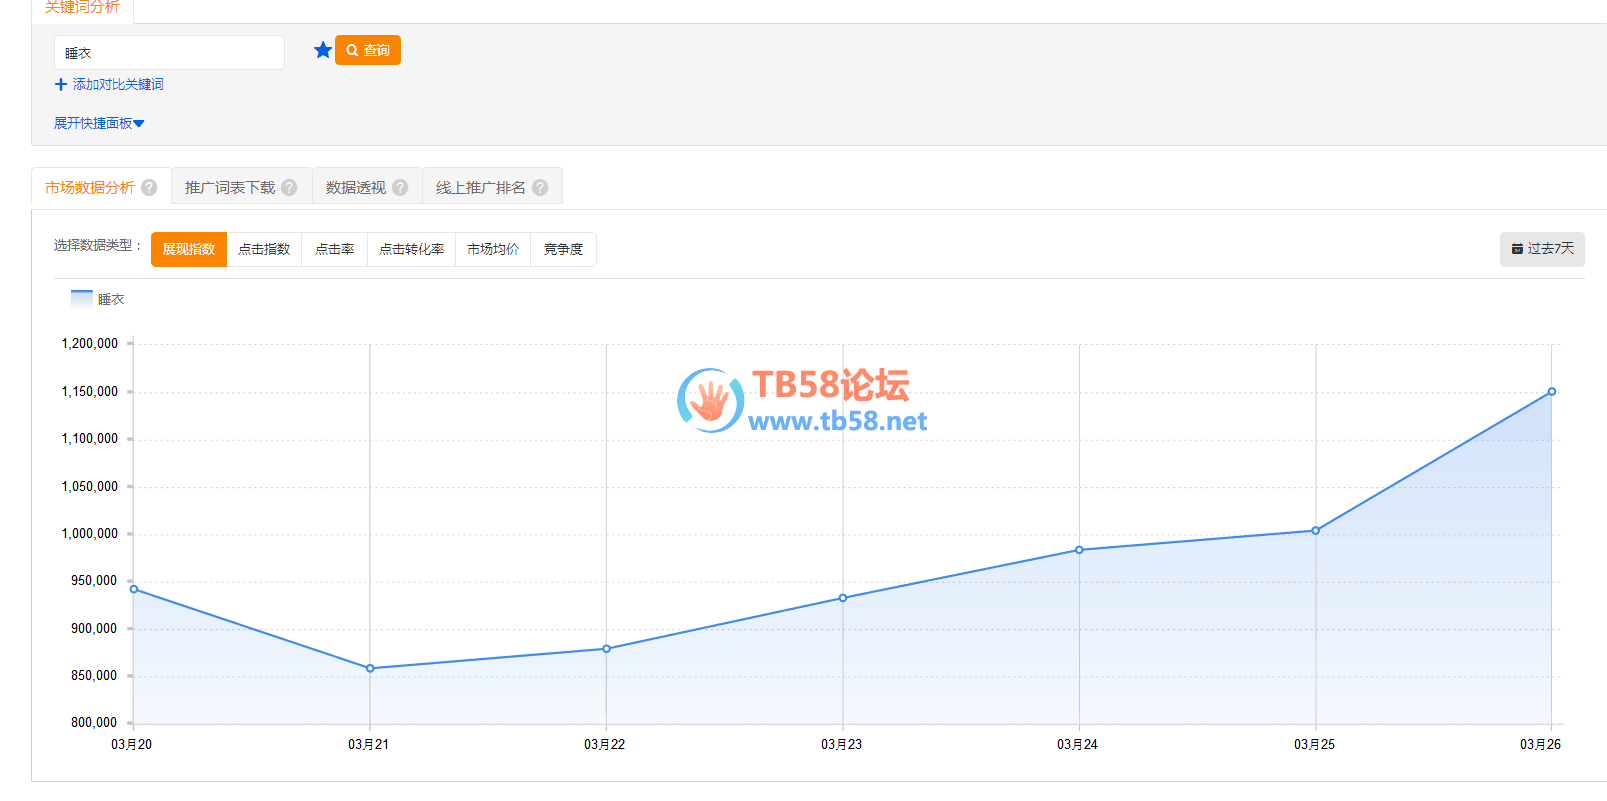Screen dimensions: 1607x801
Task: Select the 点击指数 data type
Action: coord(264,249)
